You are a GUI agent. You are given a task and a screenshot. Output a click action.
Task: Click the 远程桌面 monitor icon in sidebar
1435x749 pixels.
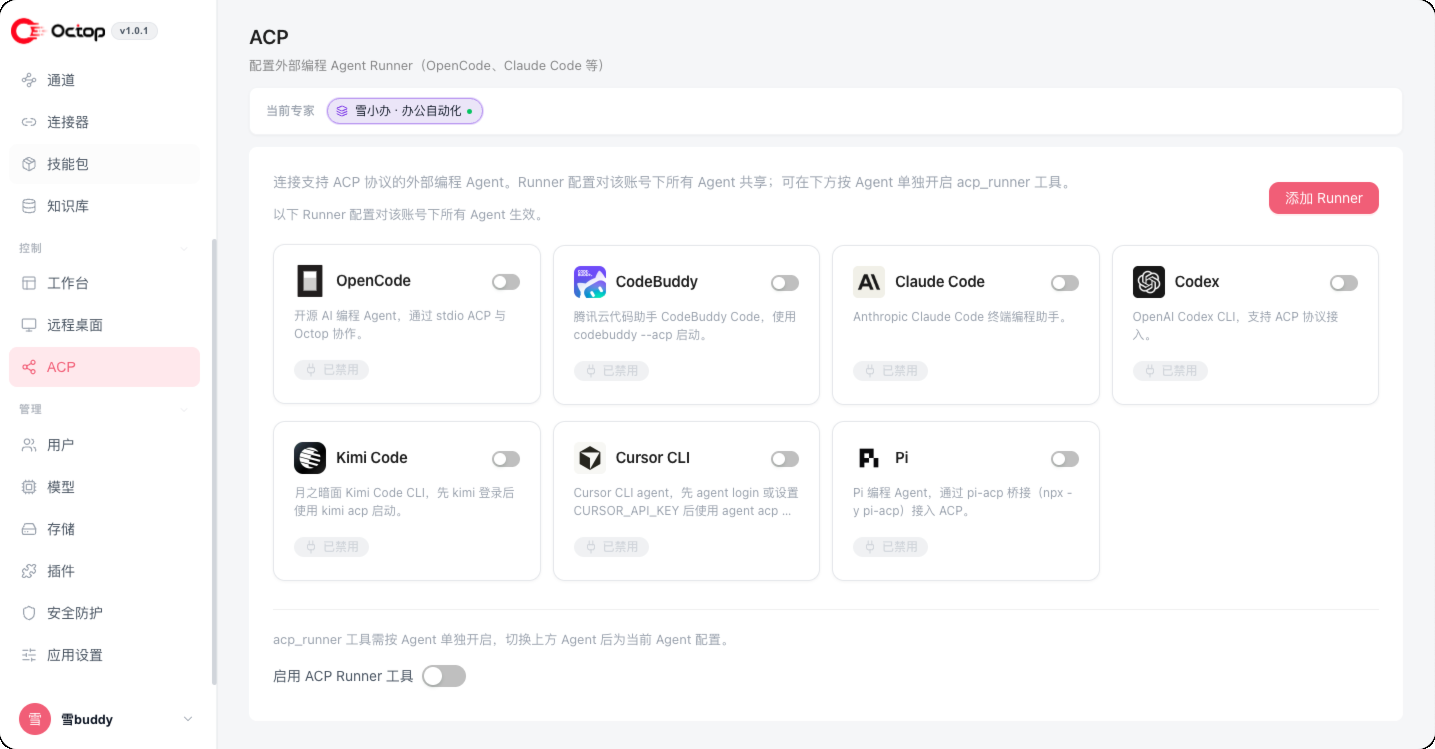tap(29, 325)
